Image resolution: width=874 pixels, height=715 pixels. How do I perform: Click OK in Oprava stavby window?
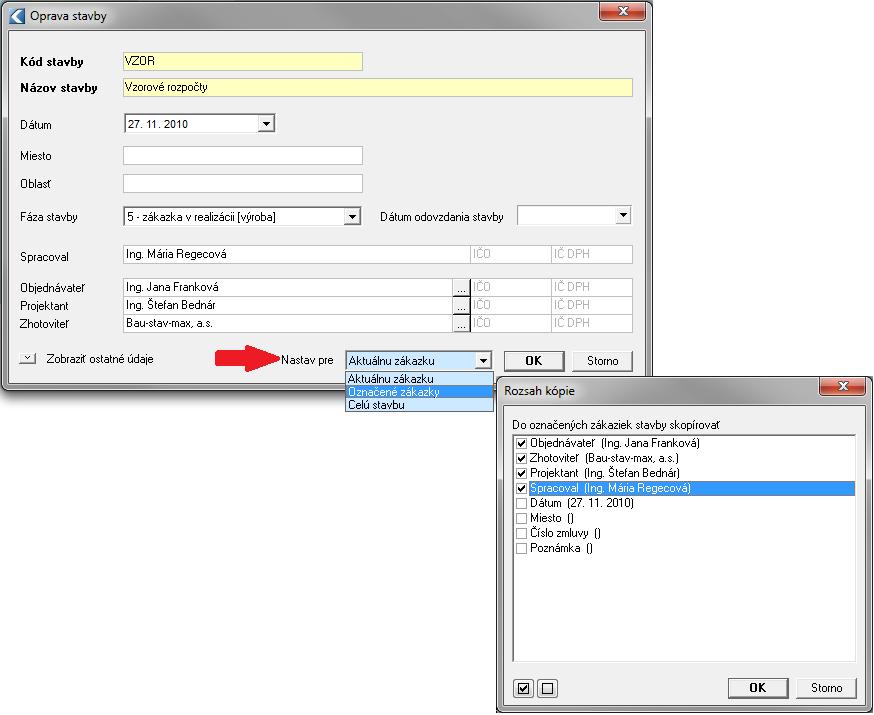(x=534, y=361)
